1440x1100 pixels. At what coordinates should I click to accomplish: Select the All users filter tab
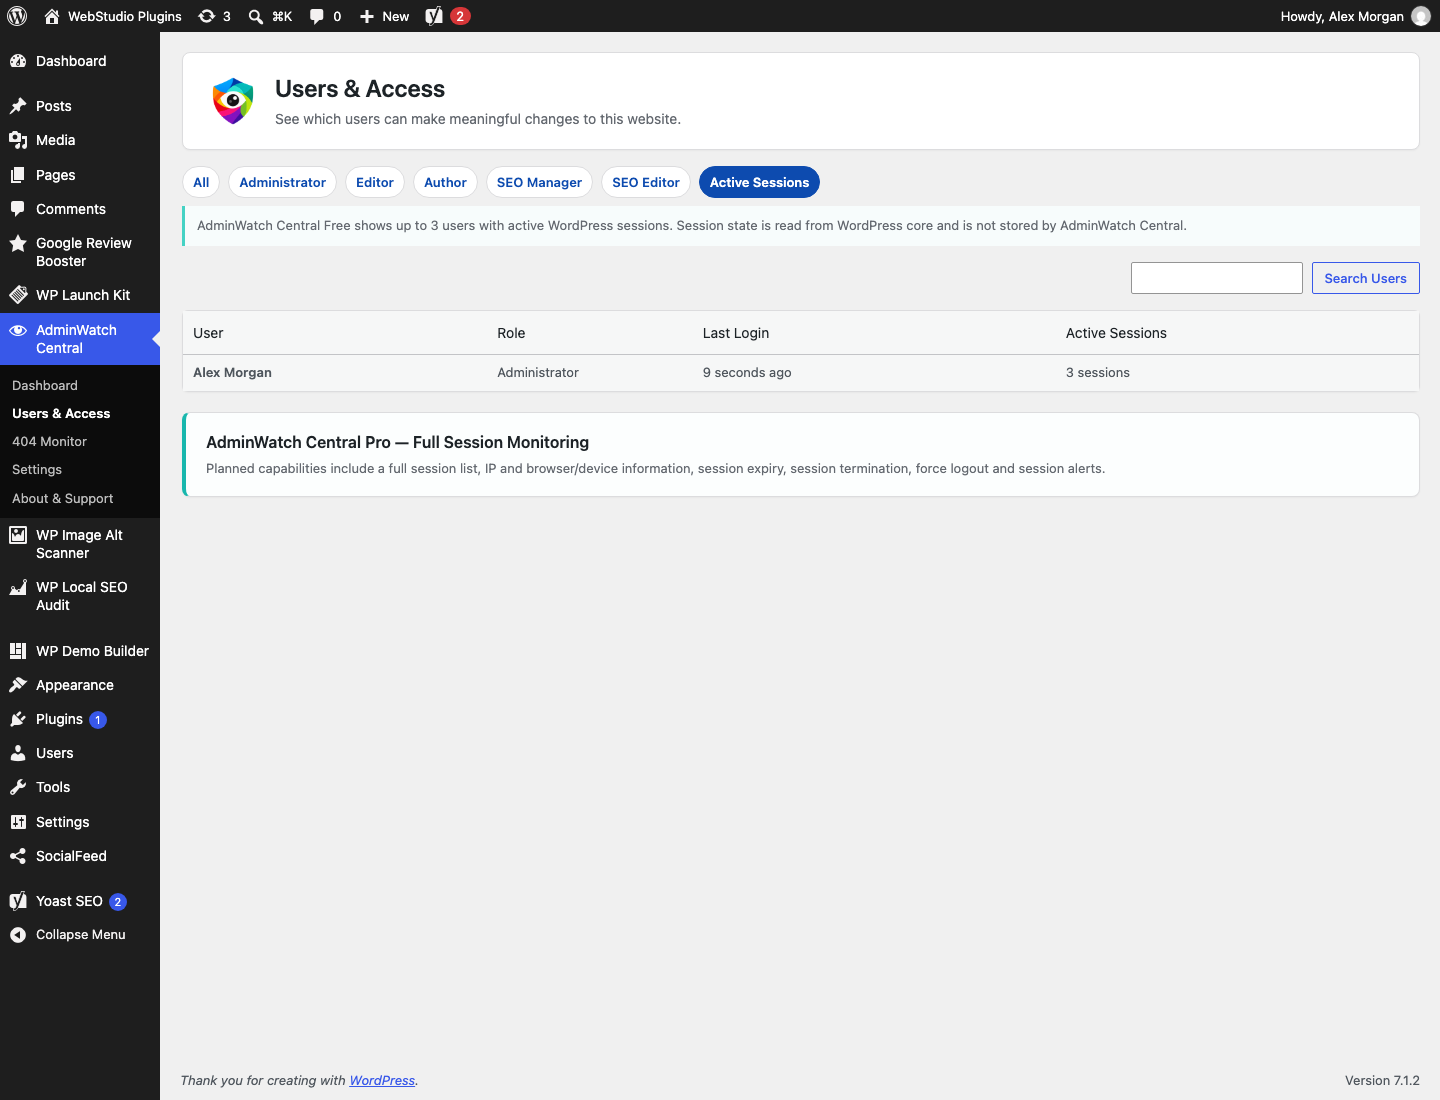tap(201, 182)
